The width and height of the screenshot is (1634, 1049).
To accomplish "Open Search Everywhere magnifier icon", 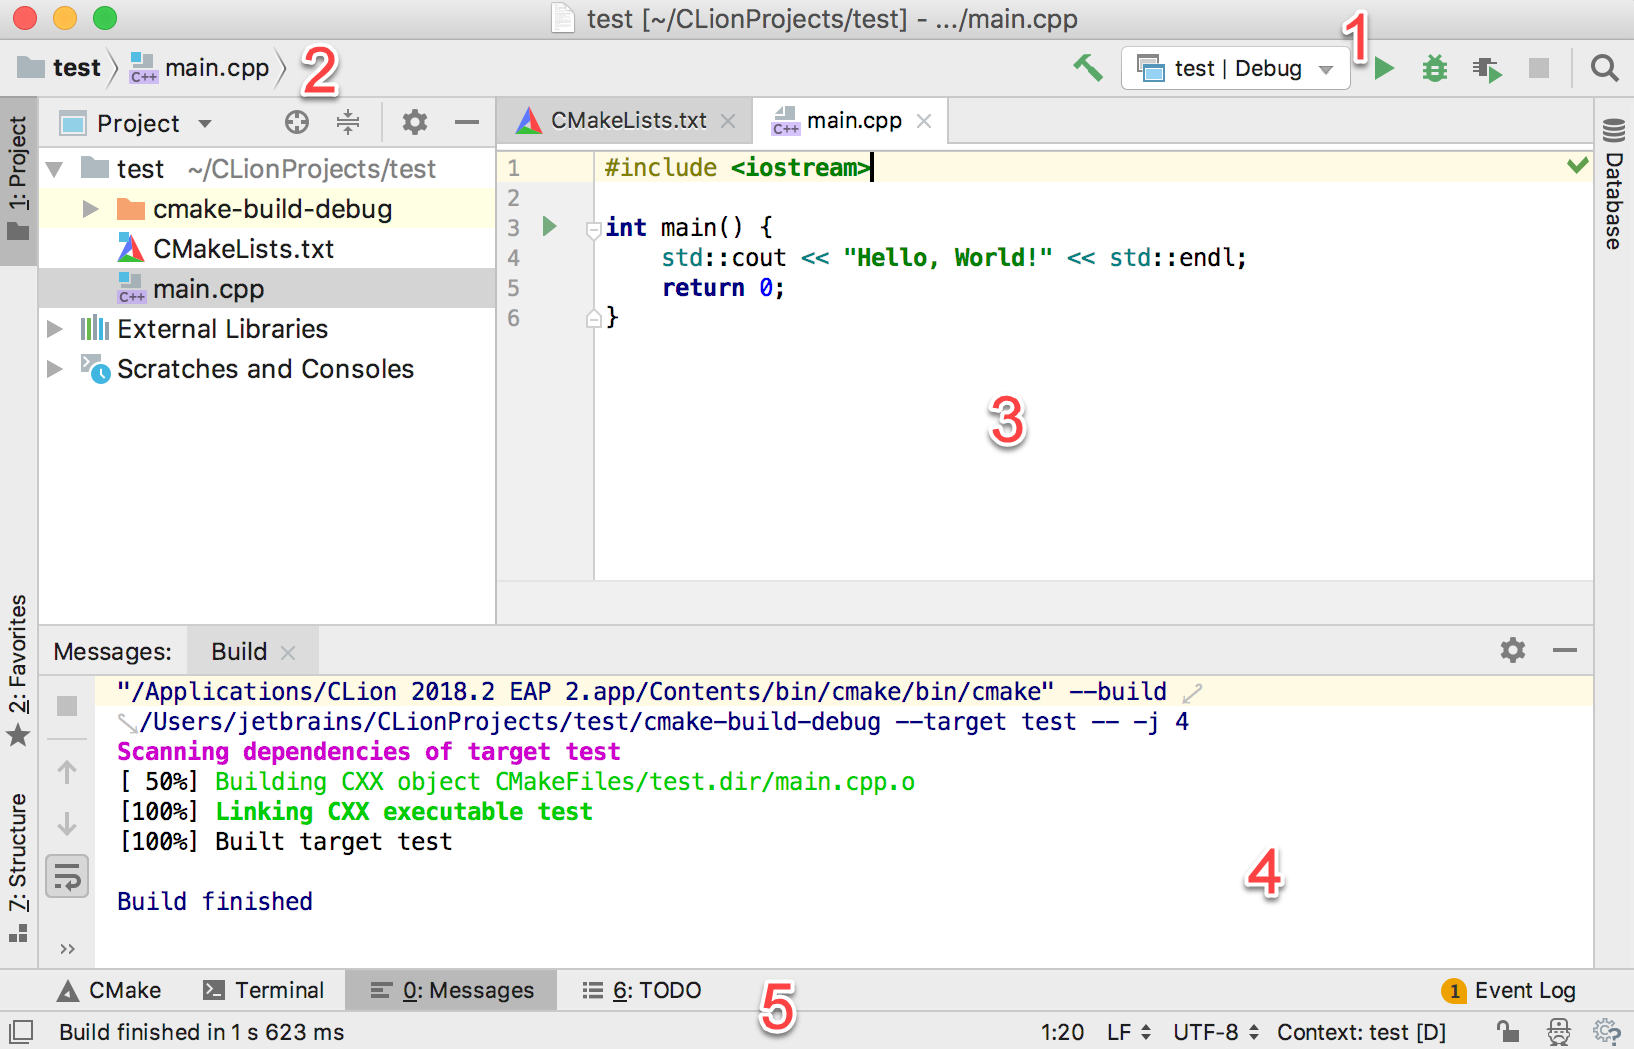I will point(1604,68).
